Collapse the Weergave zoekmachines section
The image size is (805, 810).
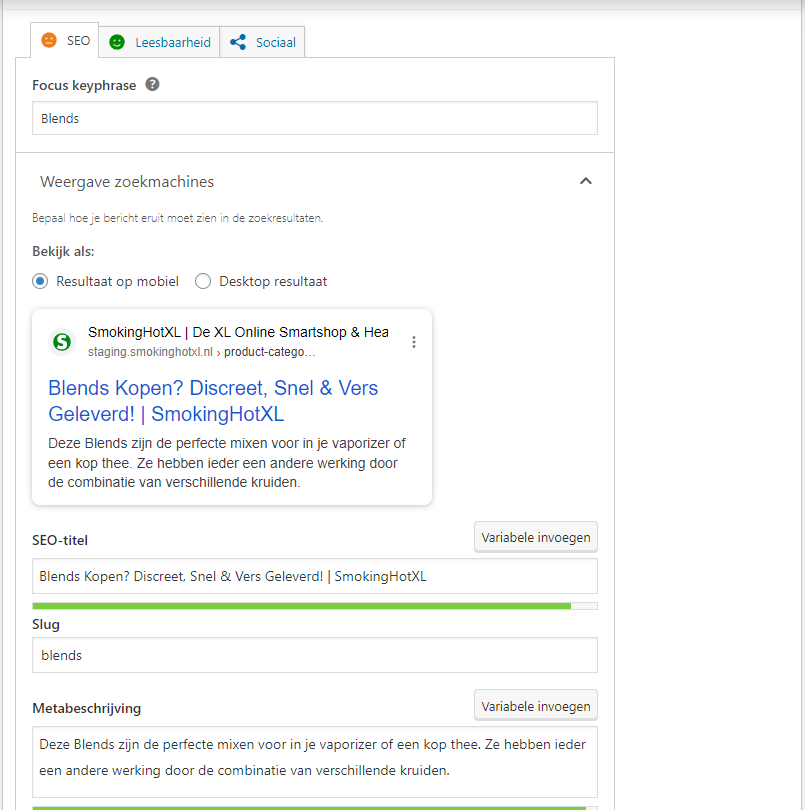pos(585,181)
